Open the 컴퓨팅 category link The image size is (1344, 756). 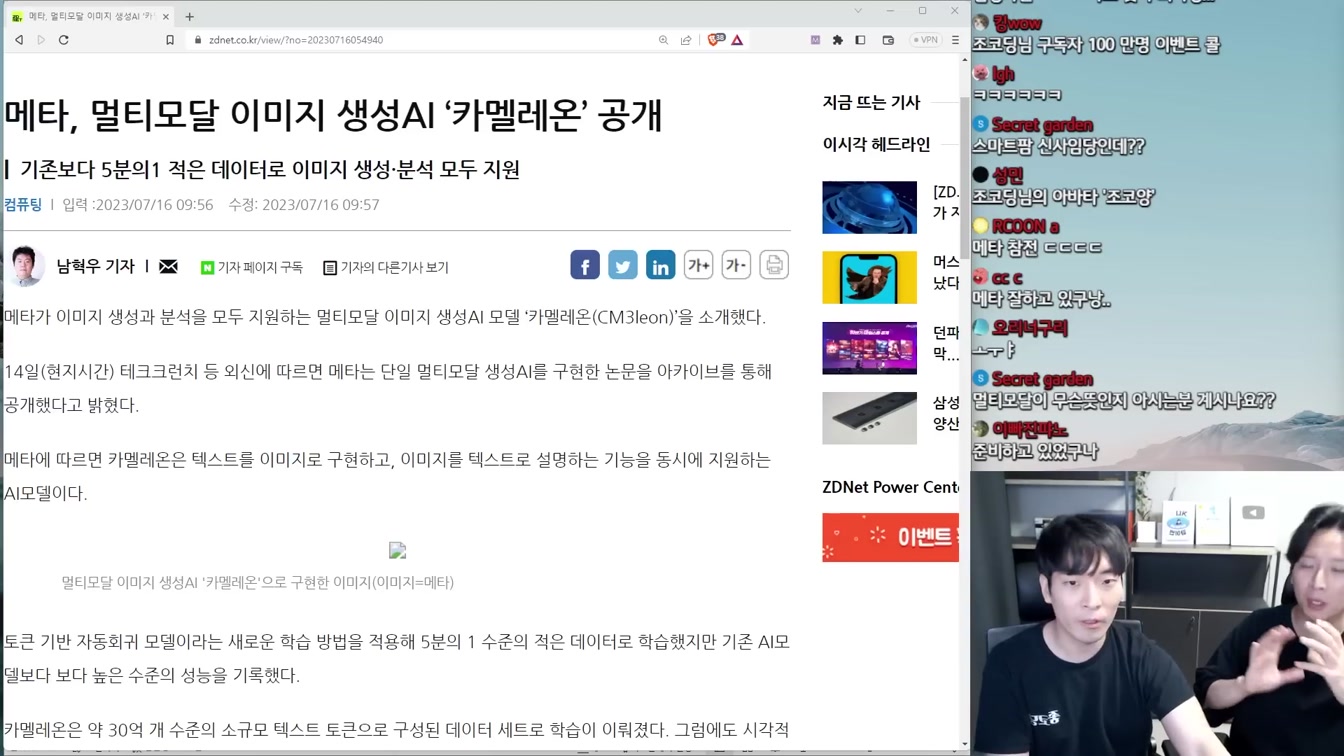[23, 204]
